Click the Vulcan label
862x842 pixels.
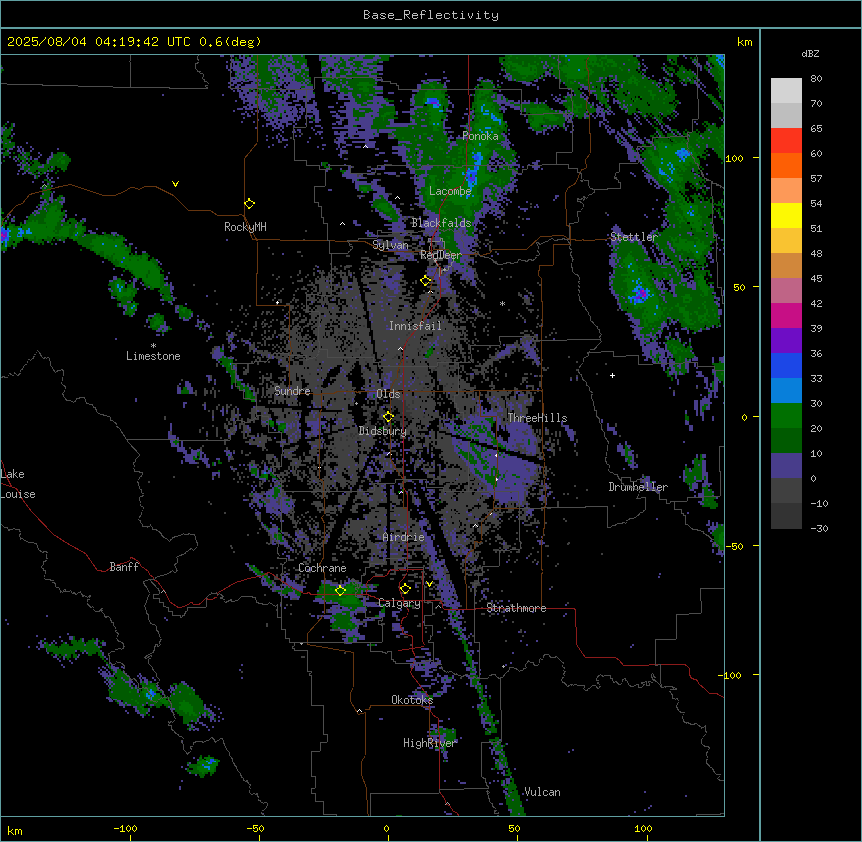pos(542,792)
